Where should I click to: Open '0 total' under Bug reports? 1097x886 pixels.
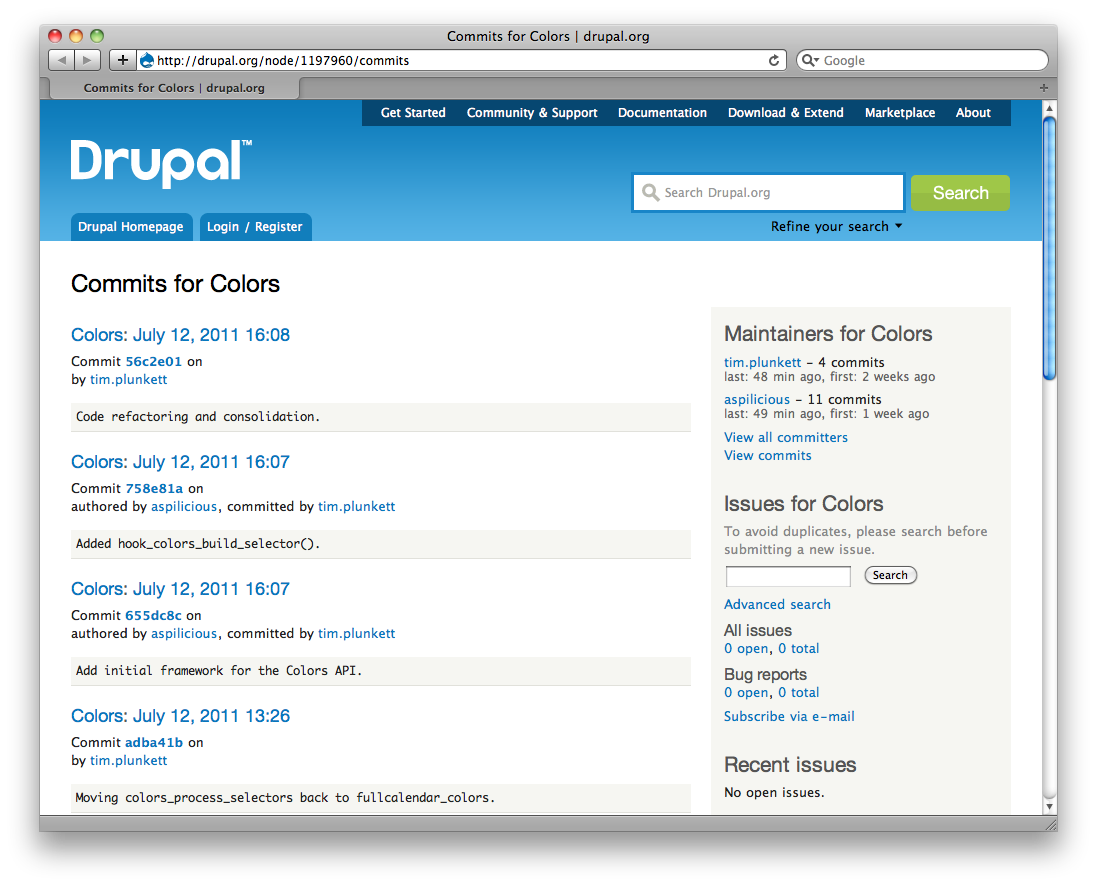coord(798,693)
